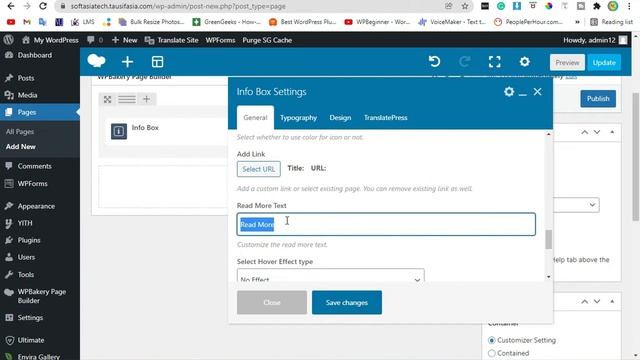This screenshot has width=640, height=360.
Task: Go back in browser history
Action: tap(11, 6)
